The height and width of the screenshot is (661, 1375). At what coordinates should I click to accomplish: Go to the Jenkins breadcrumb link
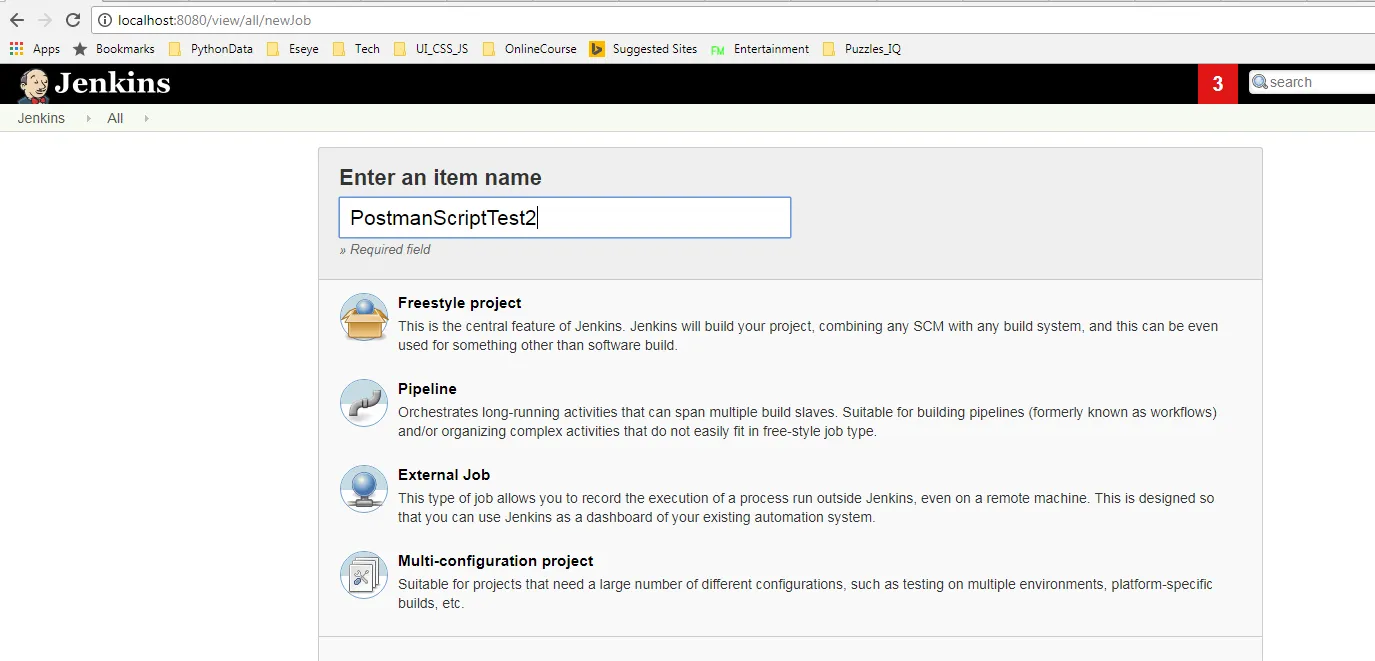point(41,118)
